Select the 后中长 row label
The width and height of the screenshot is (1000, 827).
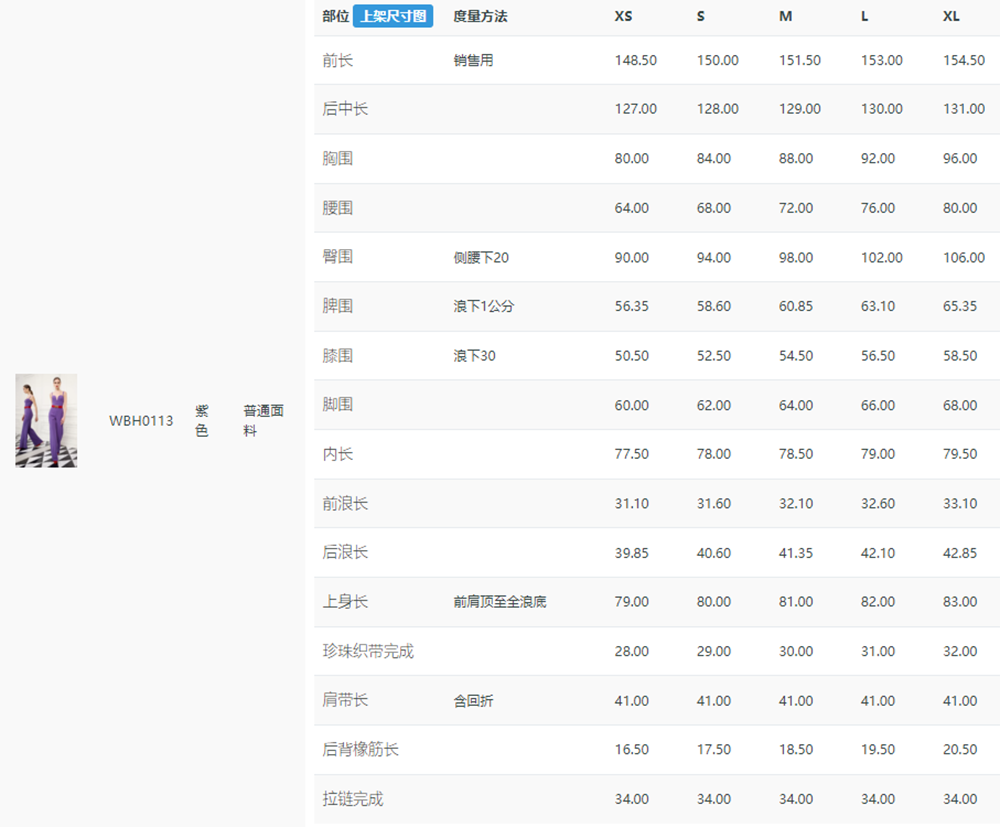pos(345,109)
